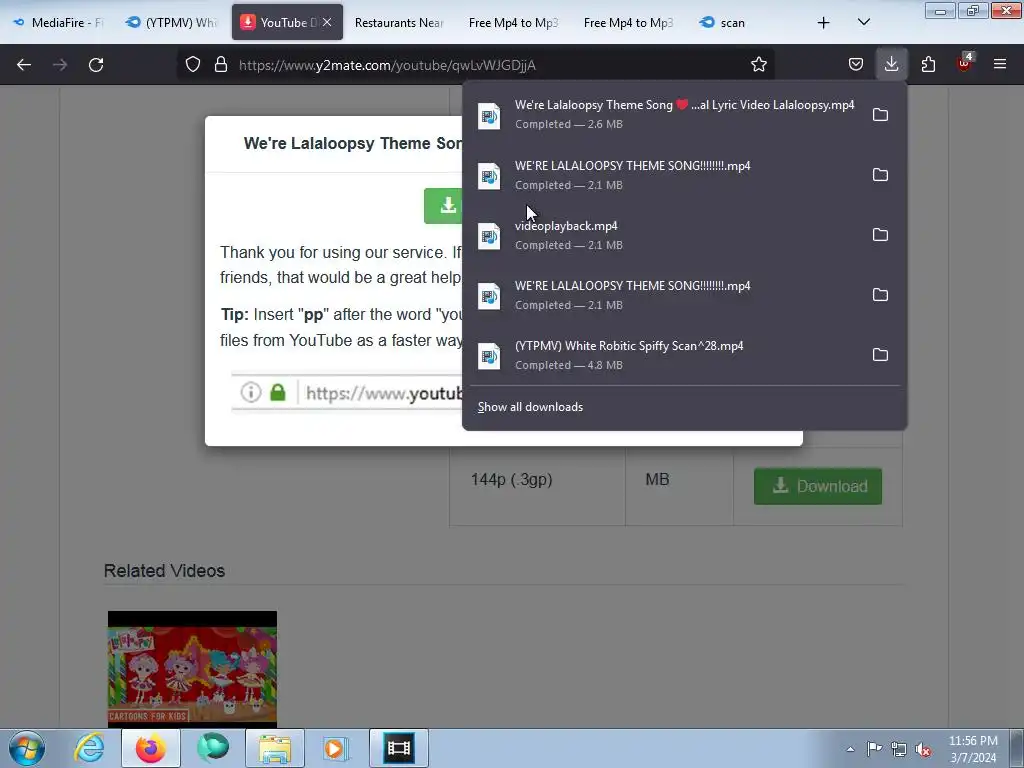
Task: Toggle the downloads panel toolbar button
Action: click(x=891, y=65)
